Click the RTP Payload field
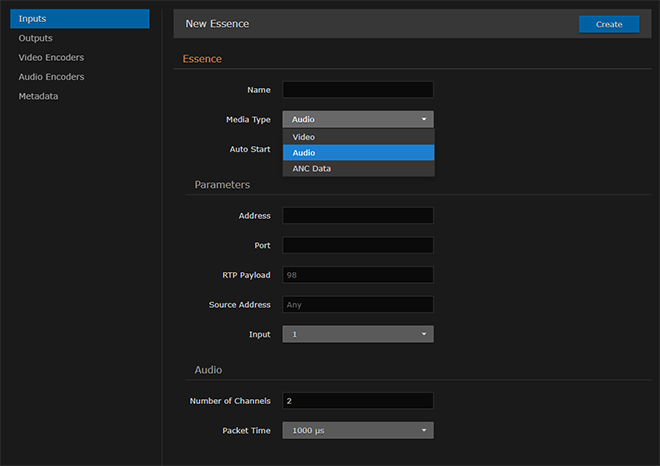Screen dimensions: 660x466 coord(358,275)
